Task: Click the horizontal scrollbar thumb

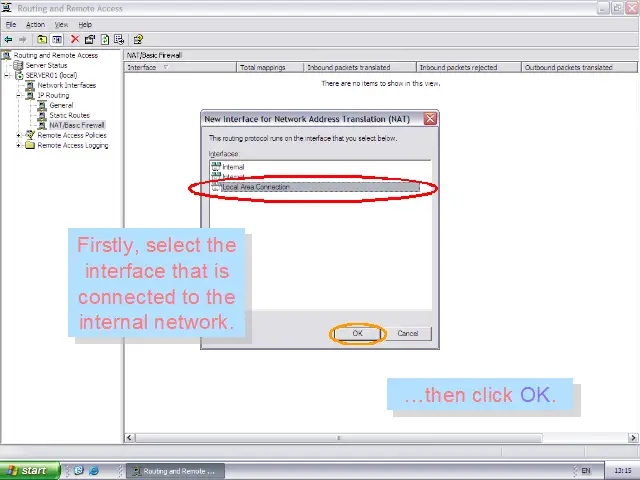Action: 338,438
